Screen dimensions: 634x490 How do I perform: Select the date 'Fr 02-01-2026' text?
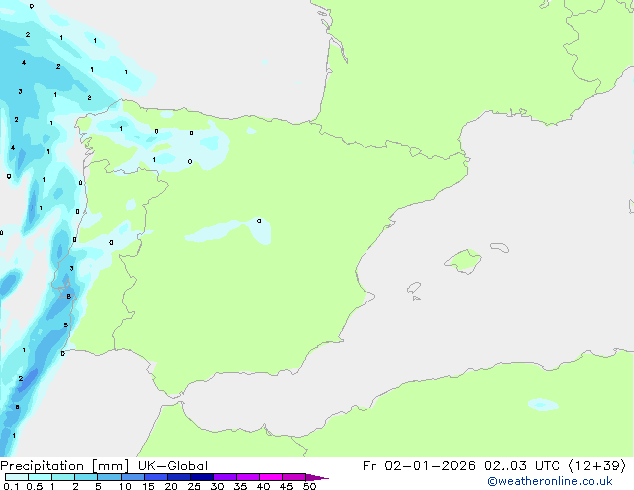point(419,466)
